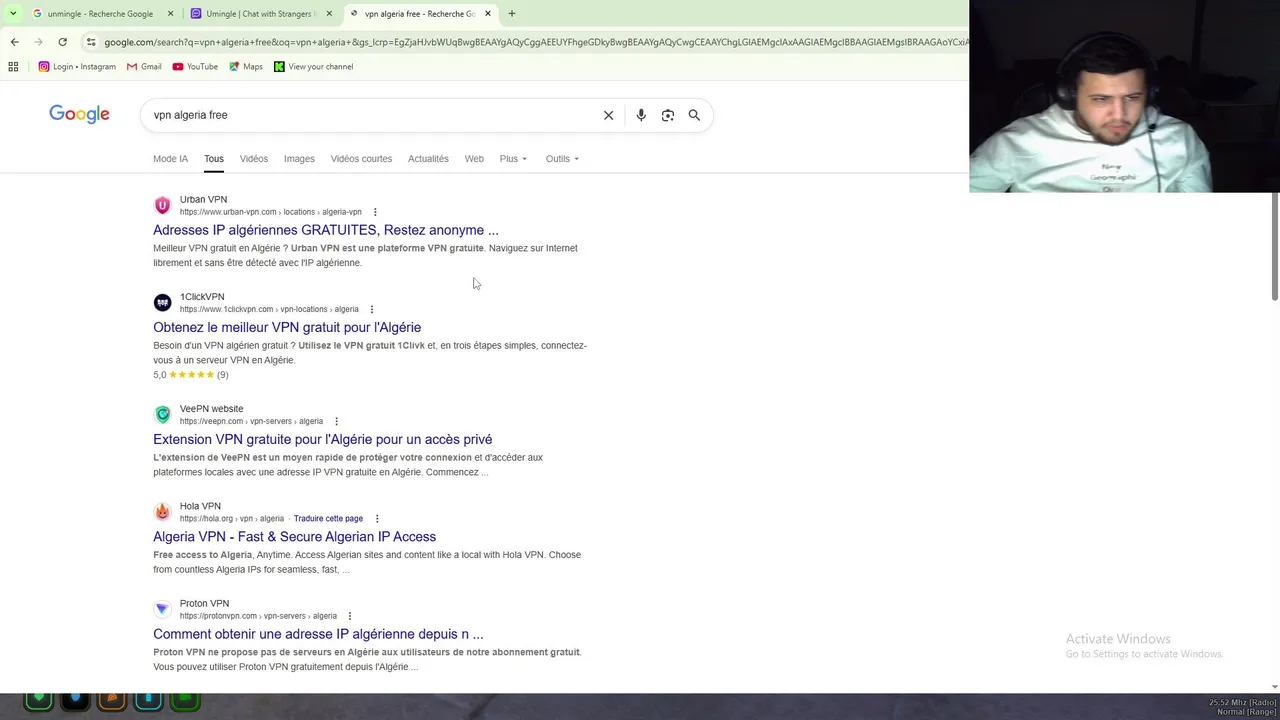Open the apps grid icon in bookmarks bar
Screen dimensions: 1280x720
tap(13, 67)
